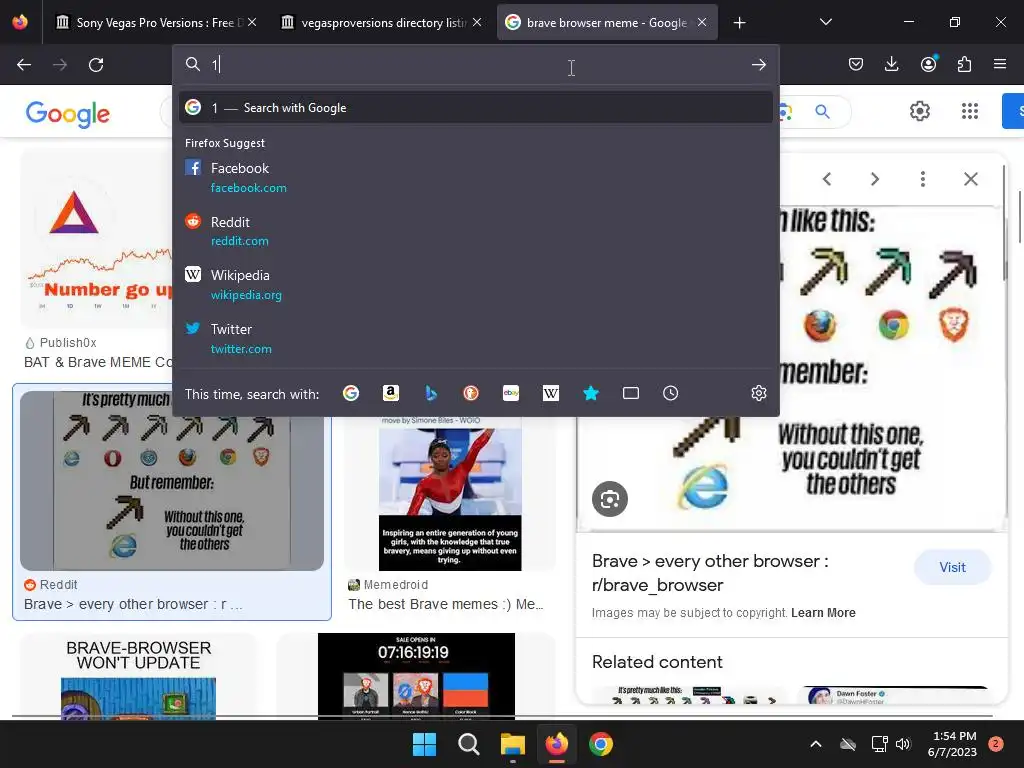1024x768 pixels.
Task: Open Google quick settings gear
Action: click(x=920, y=111)
